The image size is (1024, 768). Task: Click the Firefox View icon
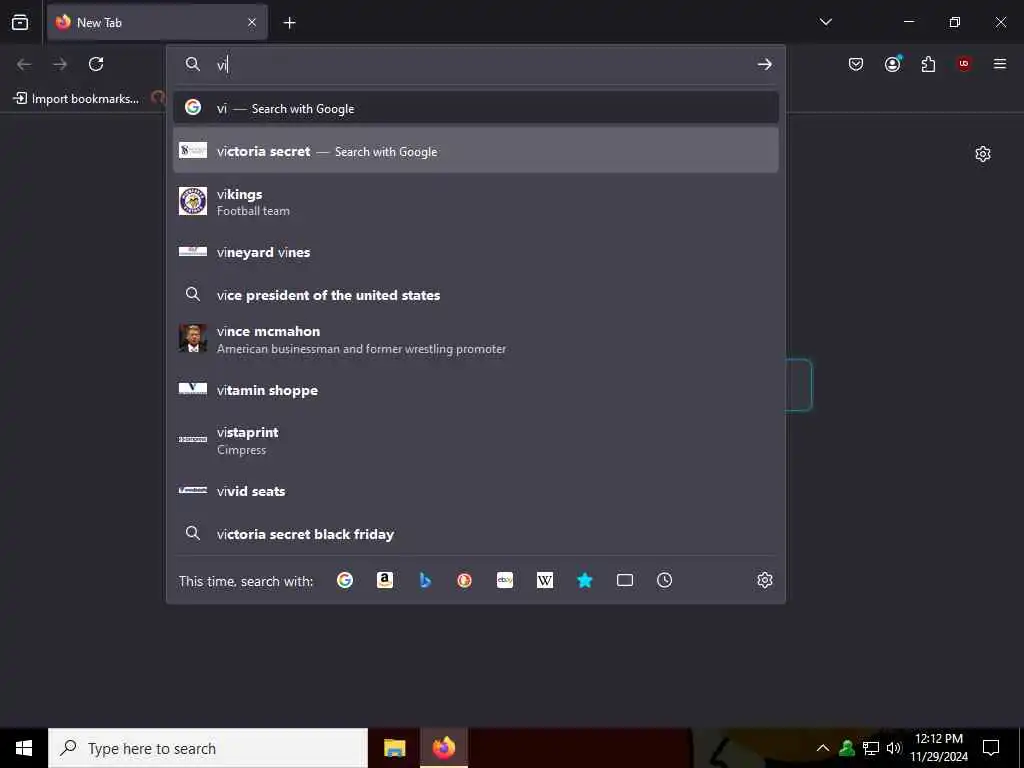(20, 22)
